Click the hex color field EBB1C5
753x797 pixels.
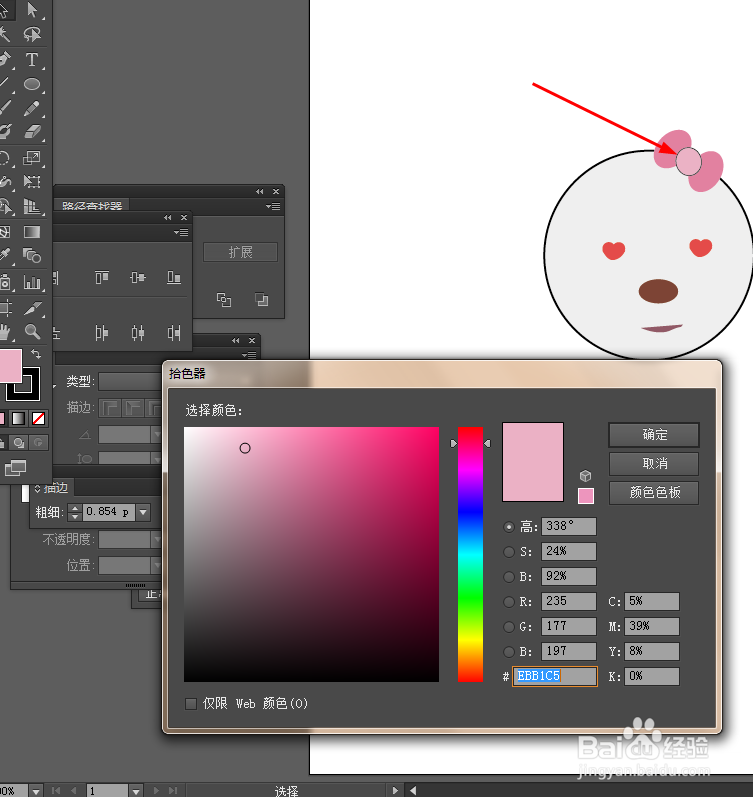pyautogui.click(x=555, y=676)
